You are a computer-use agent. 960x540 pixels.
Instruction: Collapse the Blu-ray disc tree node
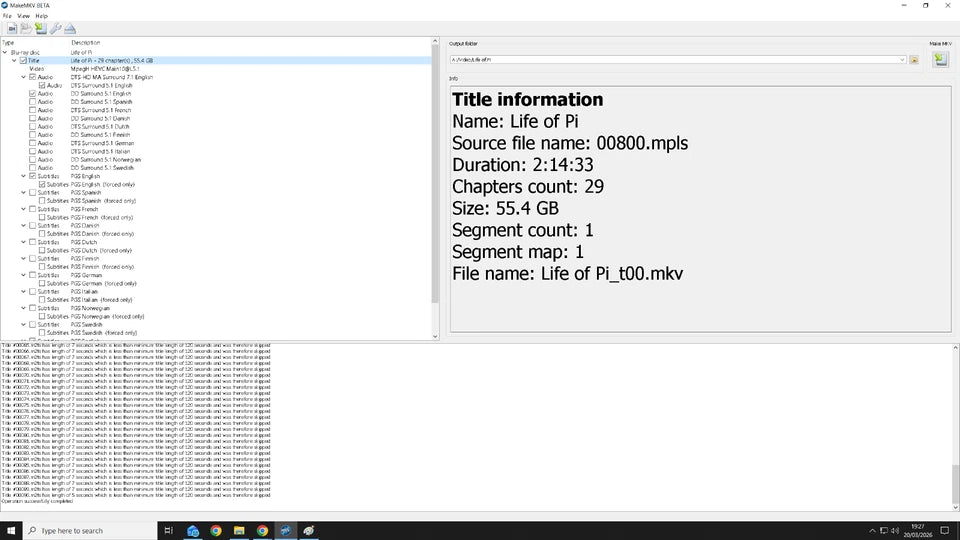point(6,53)
